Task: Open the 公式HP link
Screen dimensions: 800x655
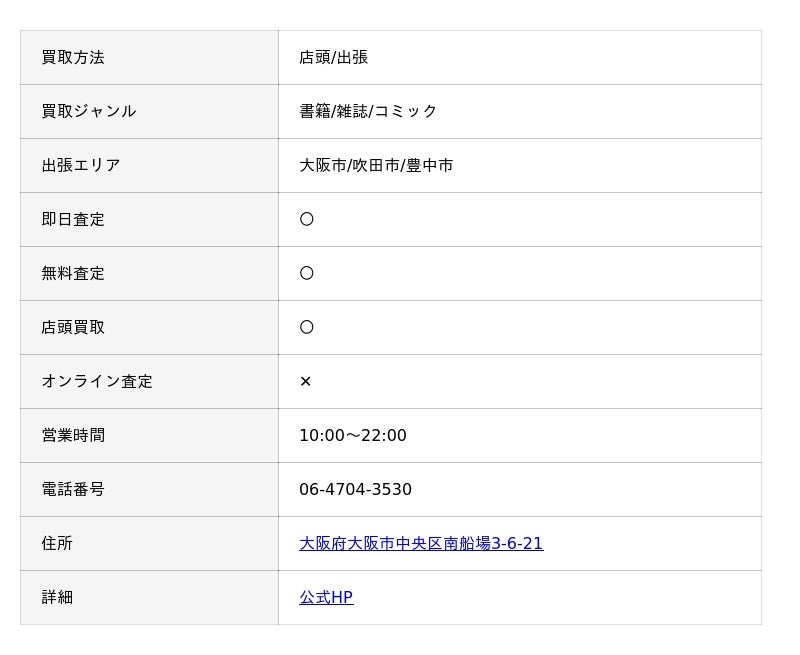Action: point(326,597)
